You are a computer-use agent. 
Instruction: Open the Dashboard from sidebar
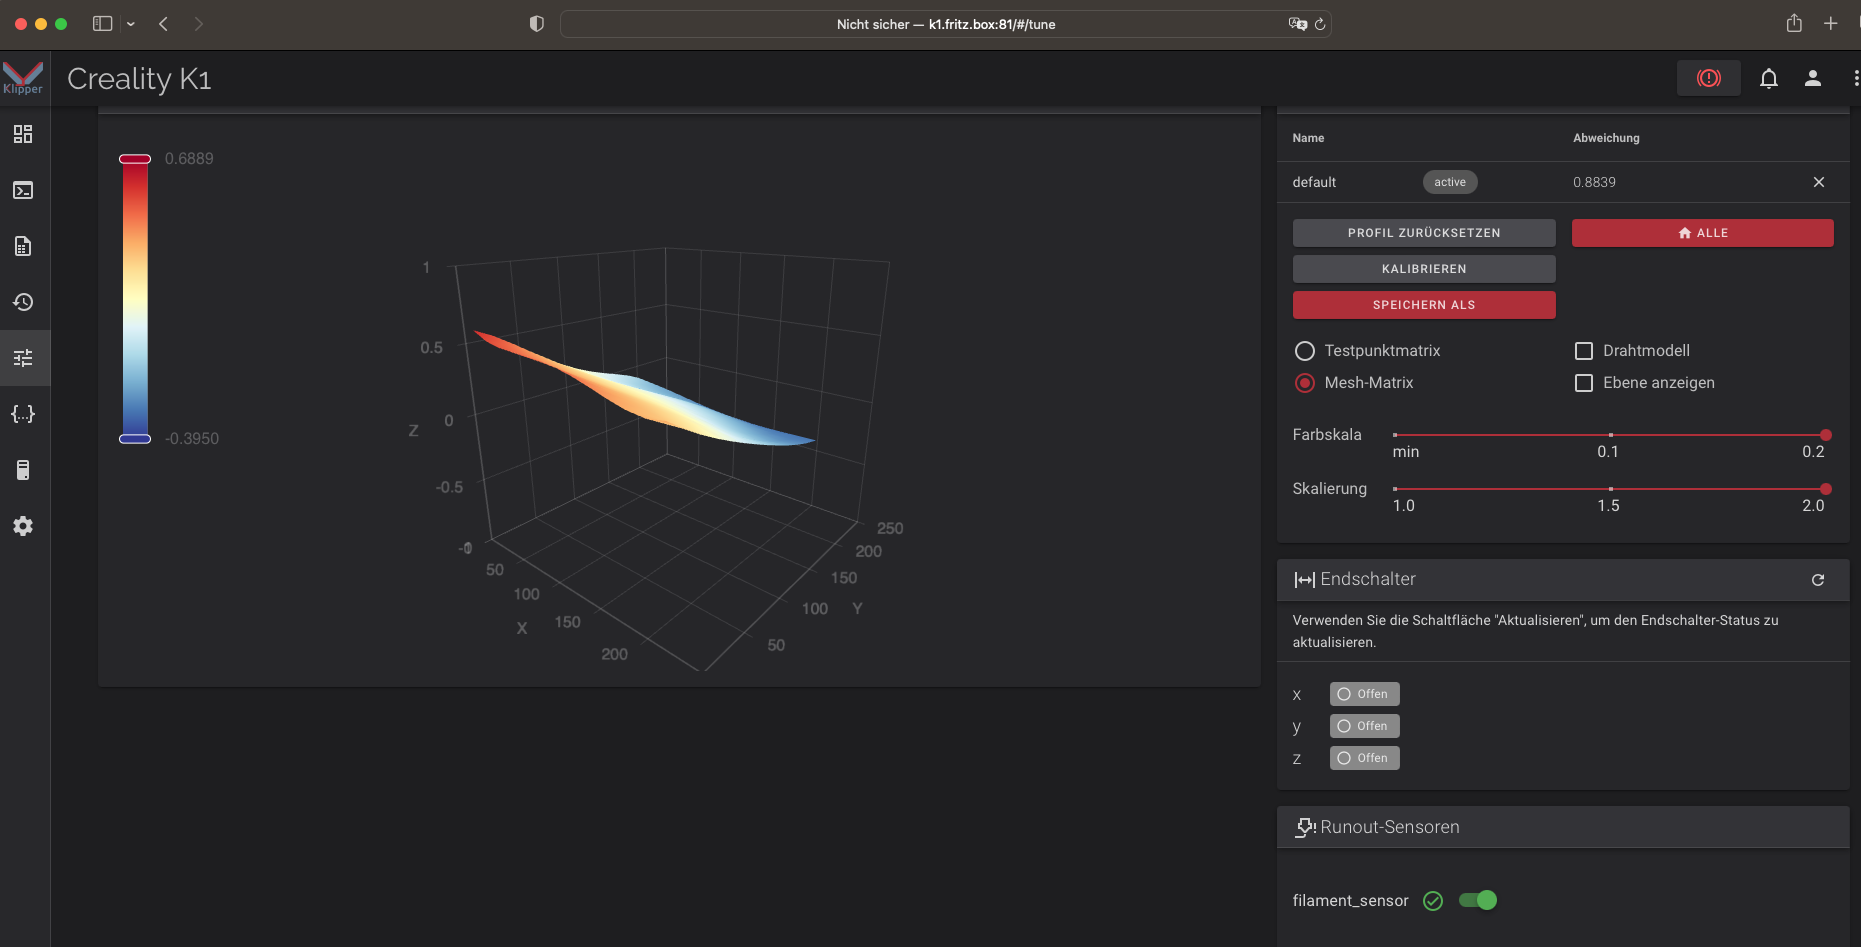pos(23,134)
